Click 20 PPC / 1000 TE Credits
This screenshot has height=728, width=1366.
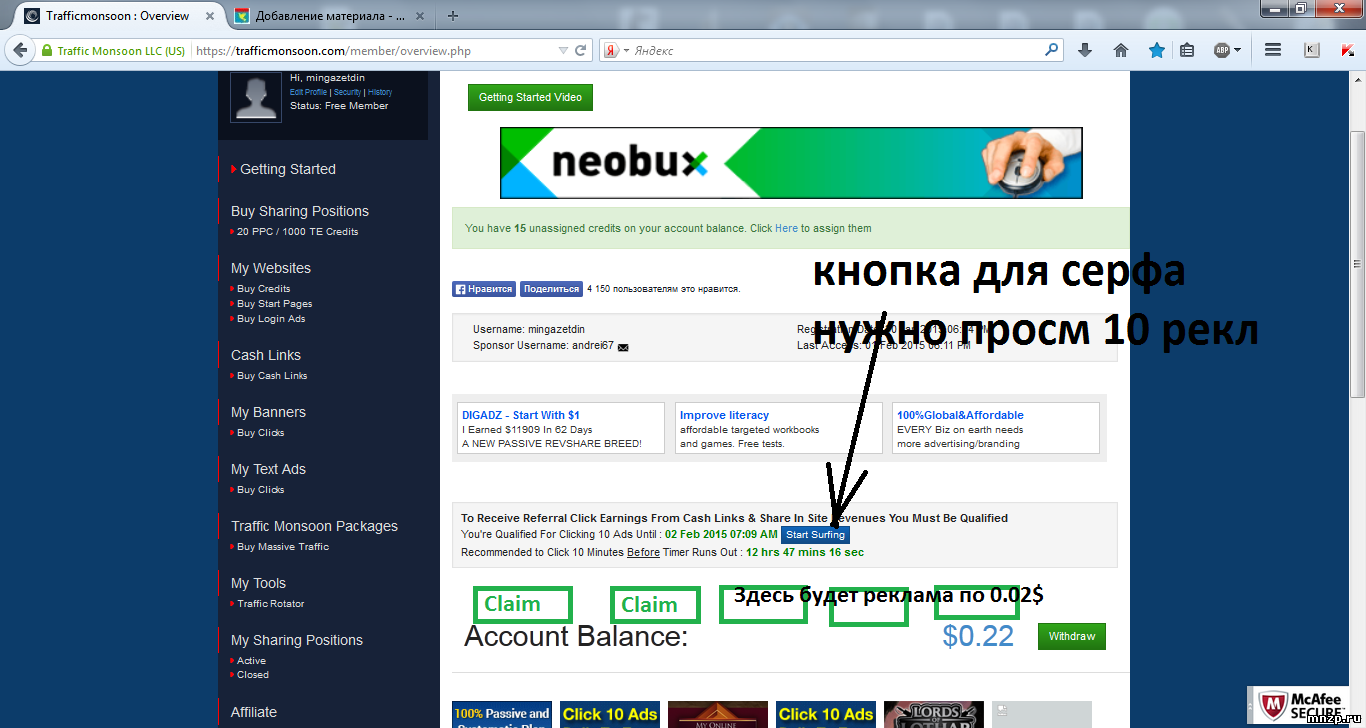pos(297,232)
